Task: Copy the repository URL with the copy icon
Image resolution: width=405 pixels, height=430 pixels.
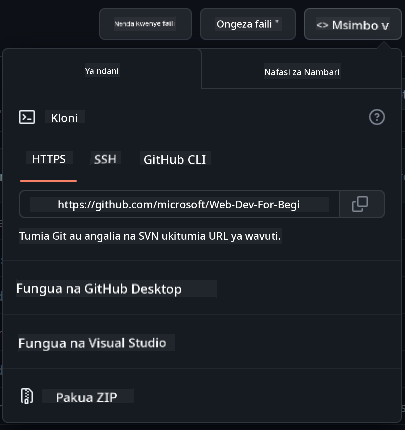Action: [362, 204]
